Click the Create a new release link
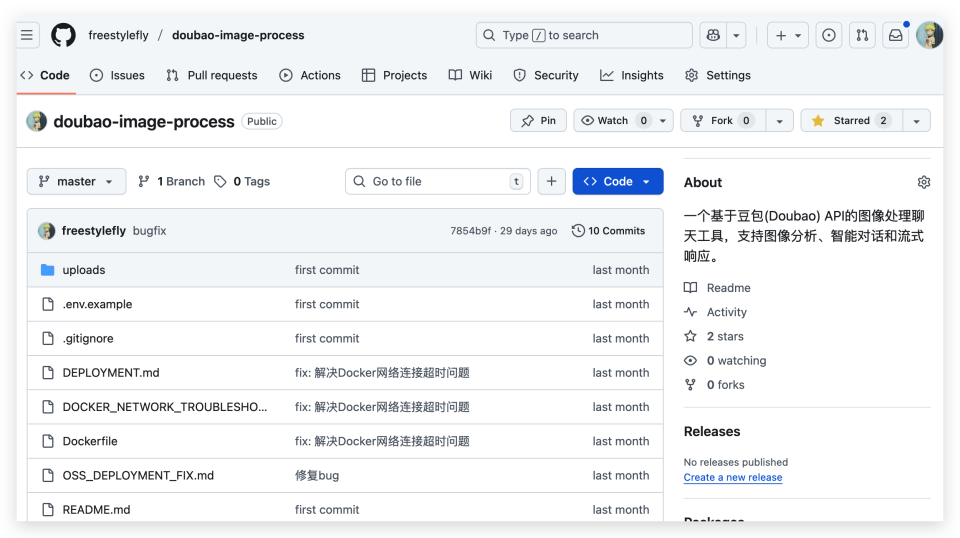 click(732, 477)
